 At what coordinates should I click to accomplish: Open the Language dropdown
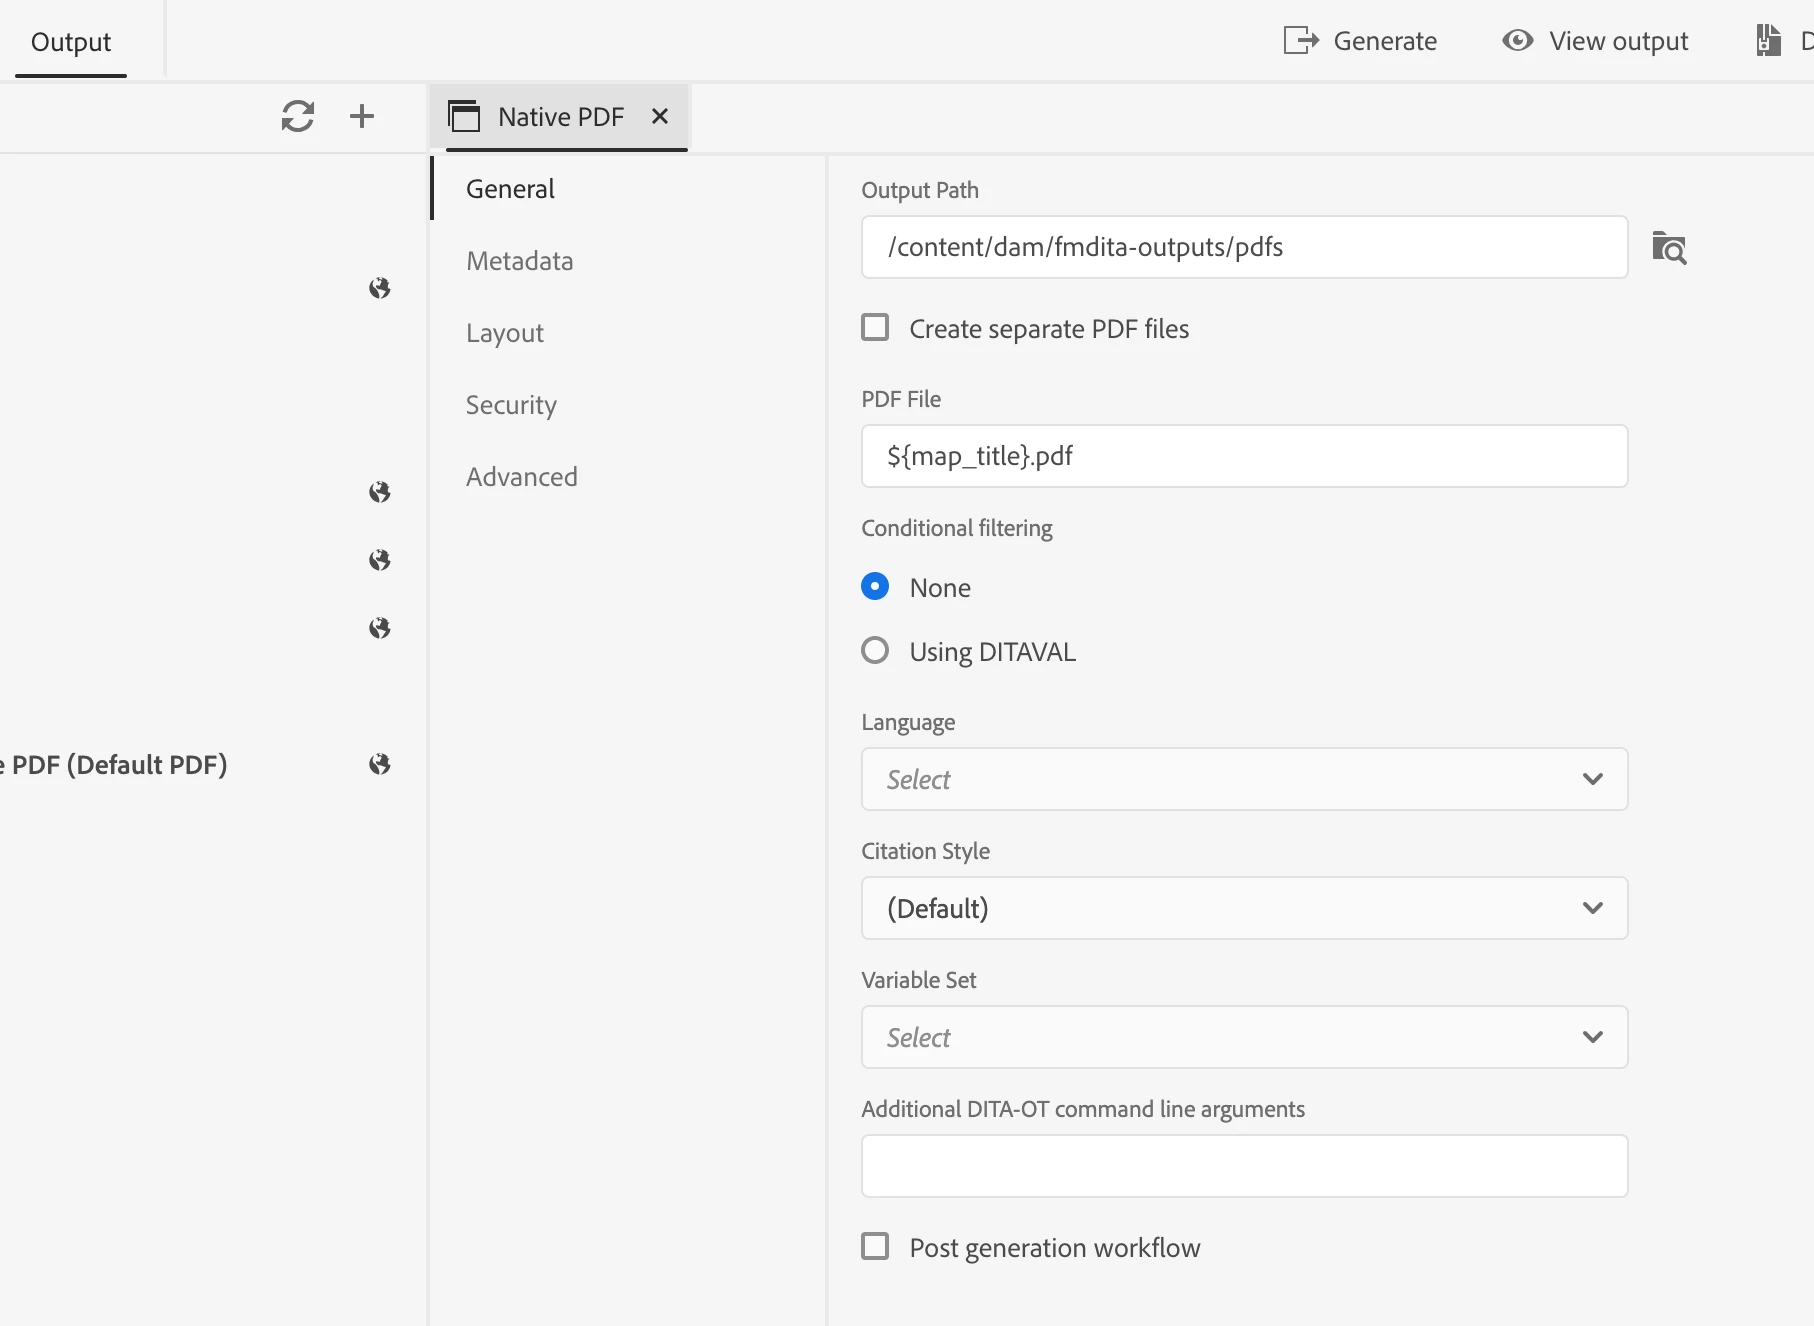pyautogui.click(x=1244, y=779)
